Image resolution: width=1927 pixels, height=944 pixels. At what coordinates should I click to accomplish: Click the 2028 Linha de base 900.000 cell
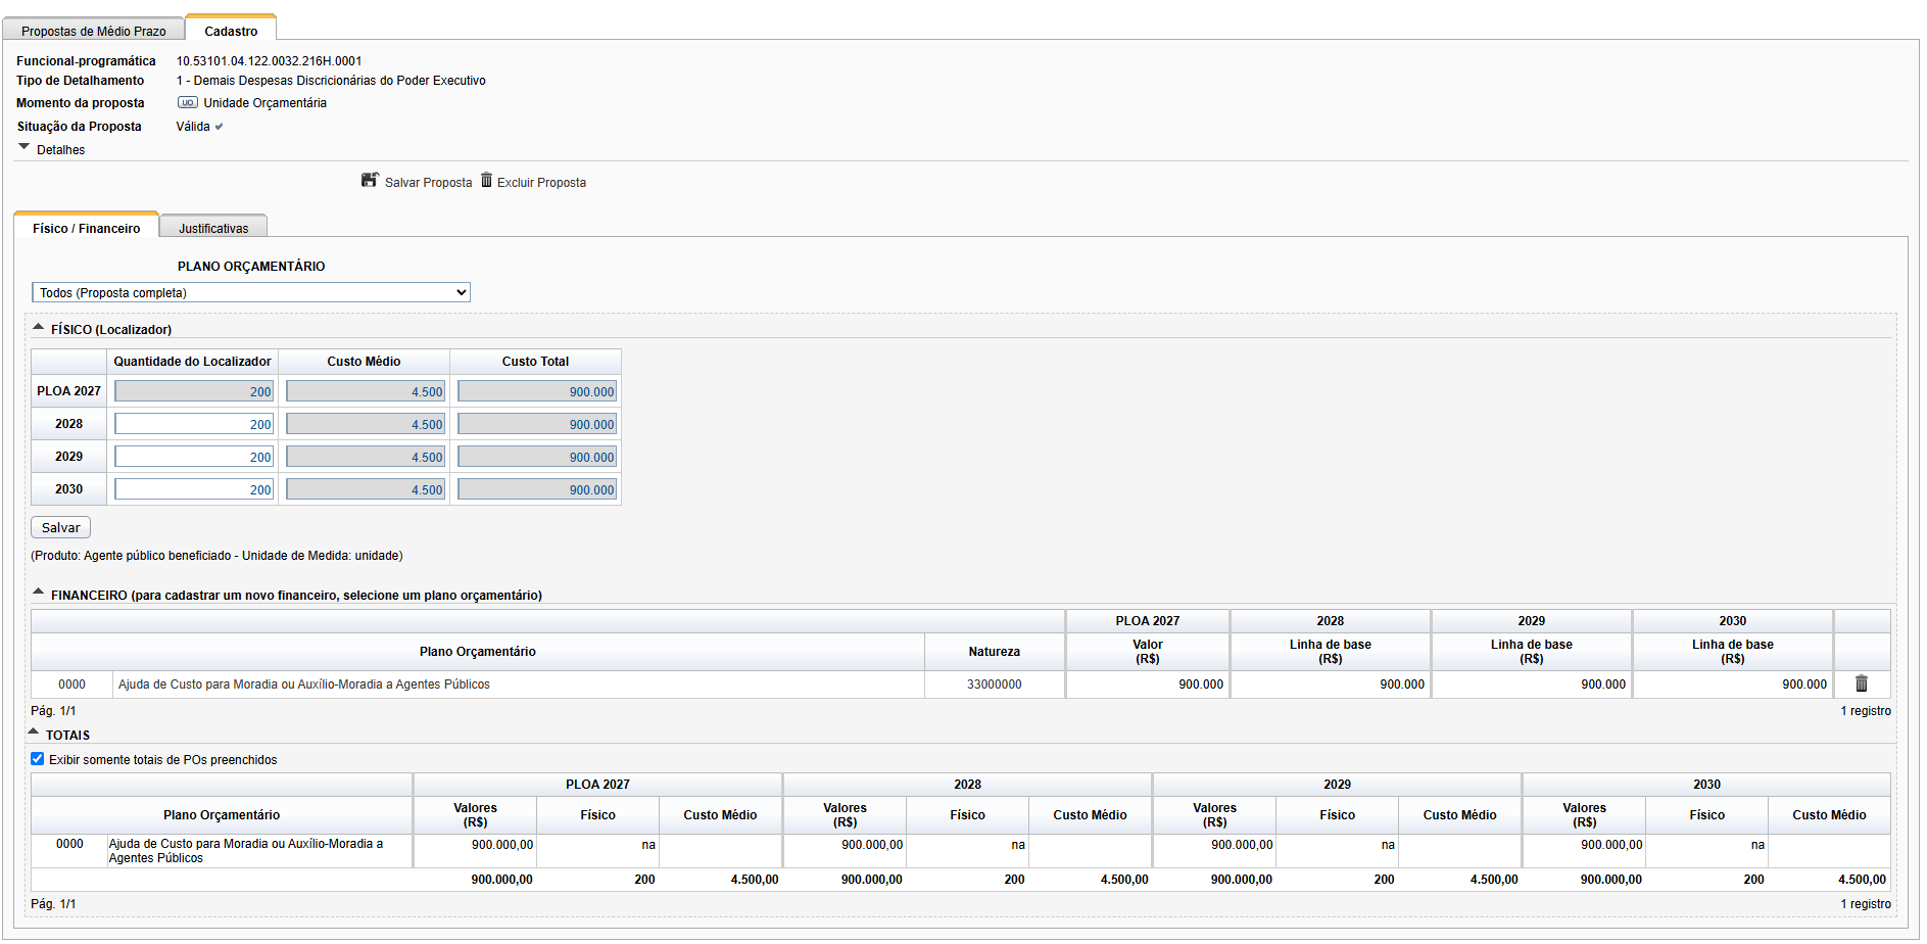point(1330,685)
